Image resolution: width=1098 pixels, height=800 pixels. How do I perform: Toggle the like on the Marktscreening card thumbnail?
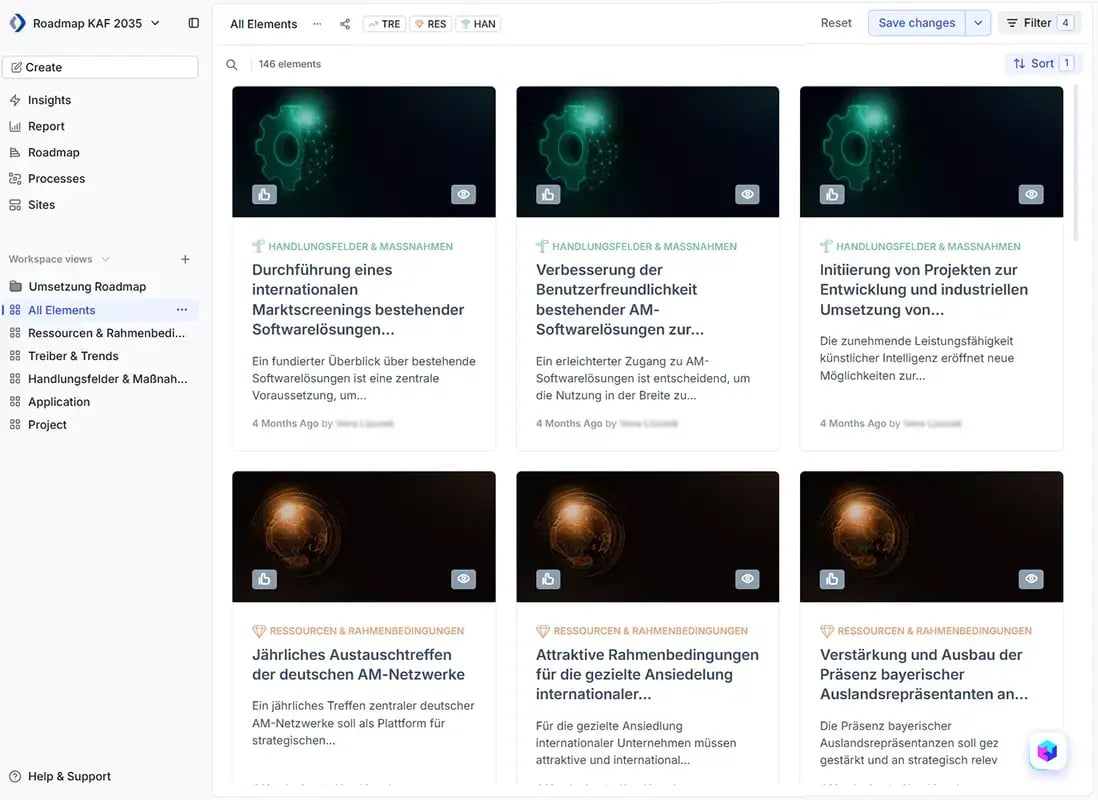coord(263,195)
